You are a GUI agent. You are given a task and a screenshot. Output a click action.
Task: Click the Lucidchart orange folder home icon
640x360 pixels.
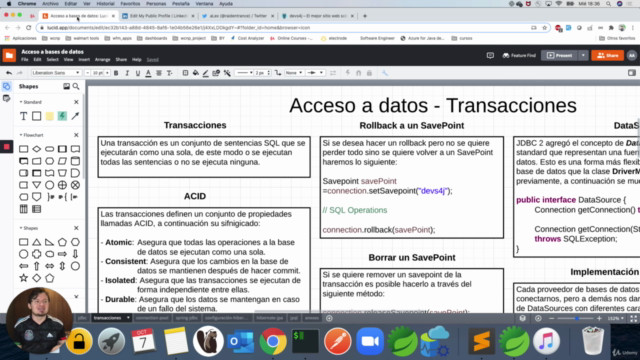click(x=9, y=55)
